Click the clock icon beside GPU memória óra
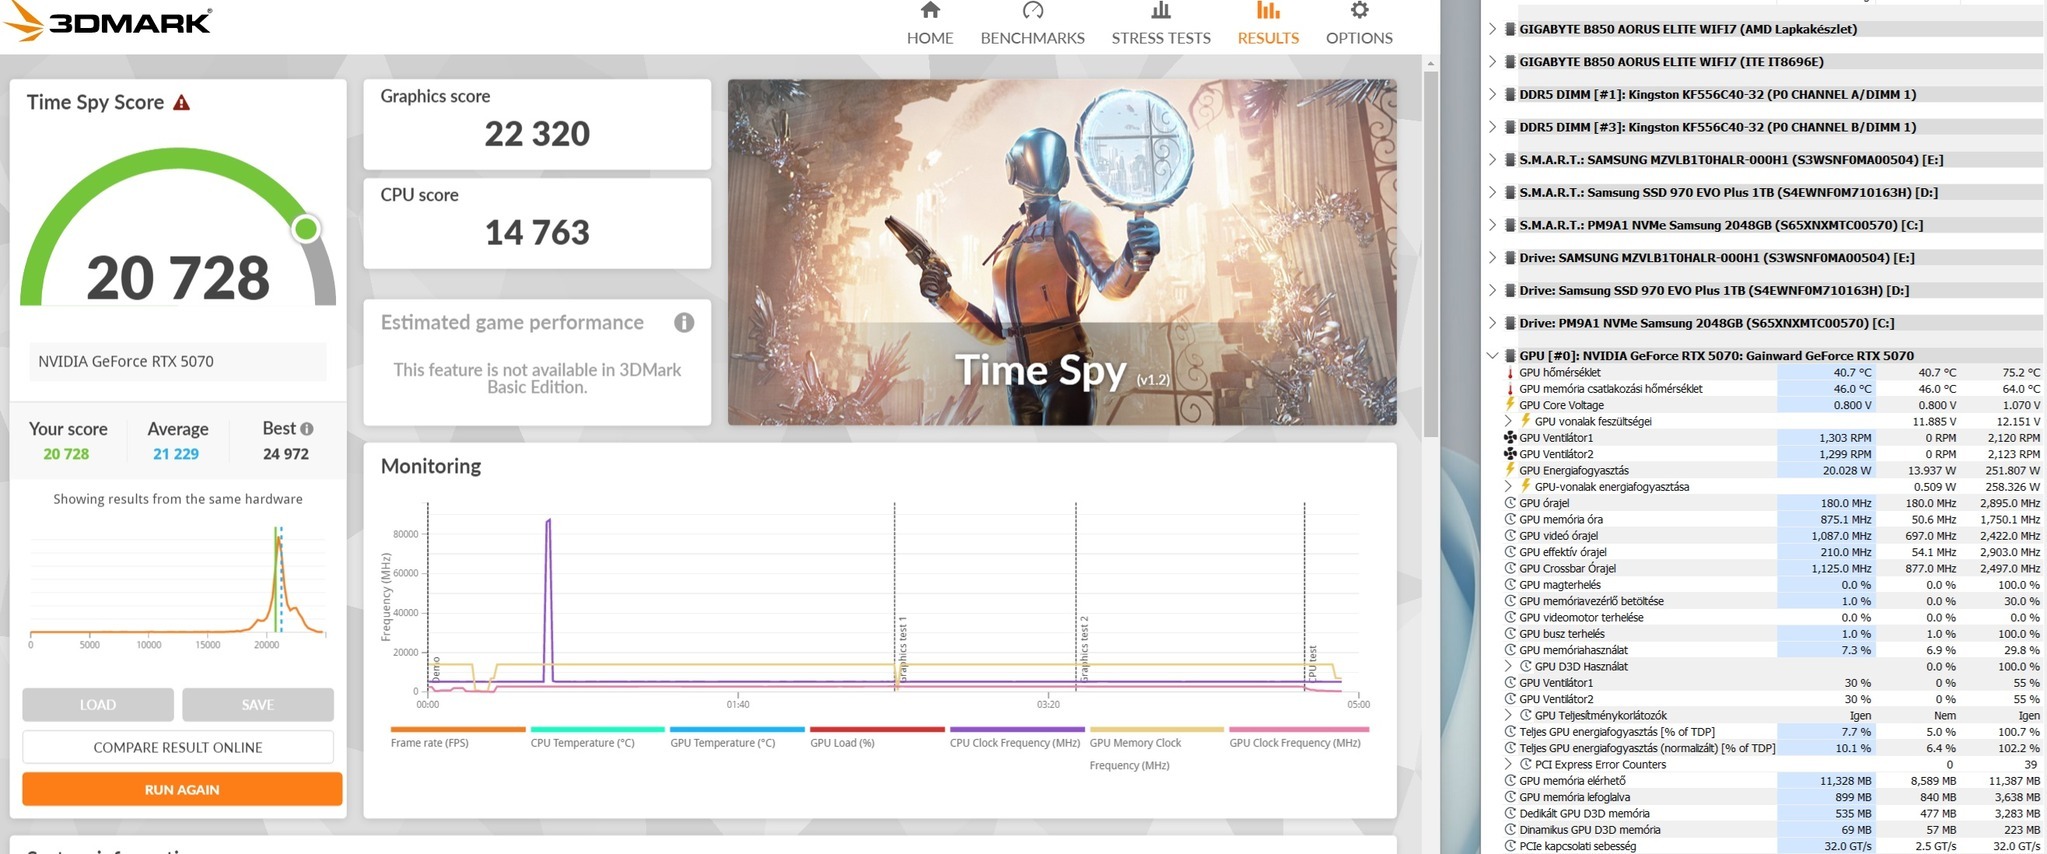2047x854 pixels. (1510, 519)
